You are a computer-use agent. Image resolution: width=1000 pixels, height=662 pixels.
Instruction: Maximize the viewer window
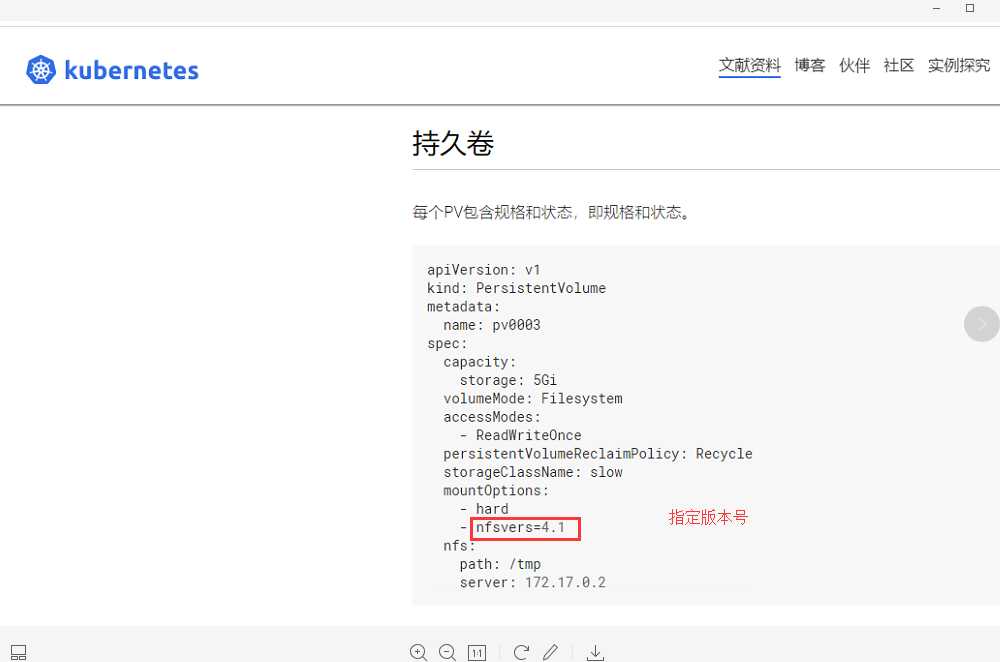tap(970, 8)
